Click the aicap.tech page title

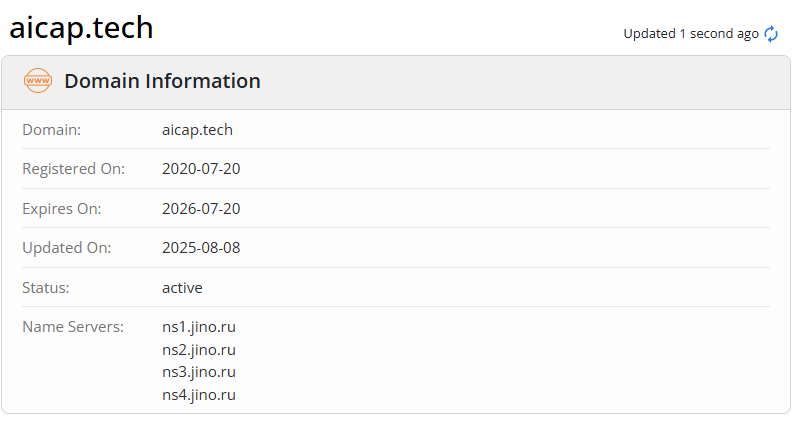(x=82, y=28)
